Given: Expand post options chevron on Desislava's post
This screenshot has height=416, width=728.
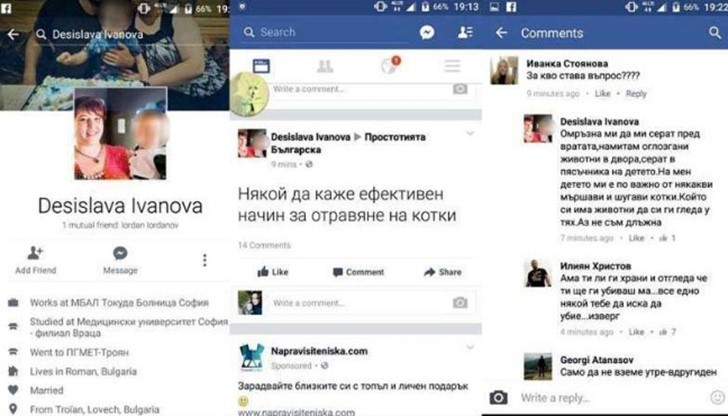Looking at the screenshot, I should pyautogui.click(x=470, y=134).
